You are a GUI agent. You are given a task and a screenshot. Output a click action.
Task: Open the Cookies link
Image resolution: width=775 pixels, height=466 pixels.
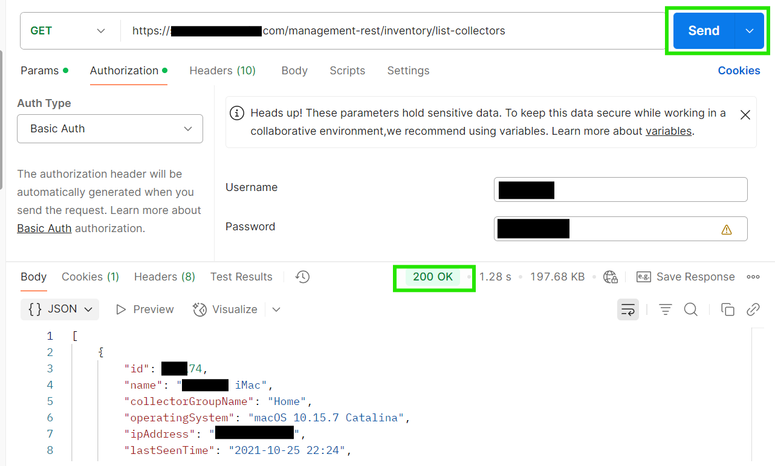click(x=739, y=71)
